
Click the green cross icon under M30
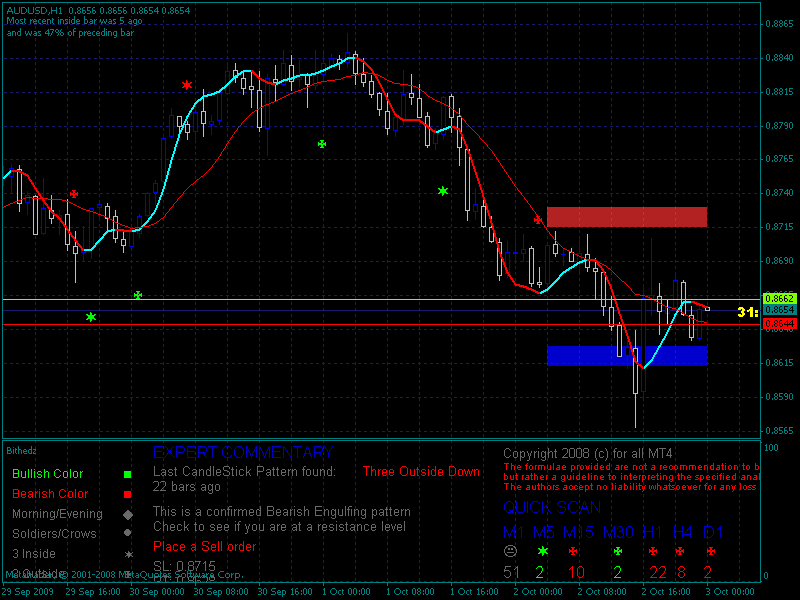click(x=618, y=551)
